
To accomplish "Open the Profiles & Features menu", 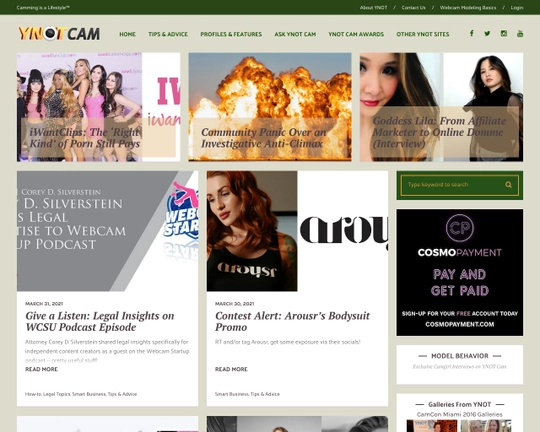I will (231, 34).
